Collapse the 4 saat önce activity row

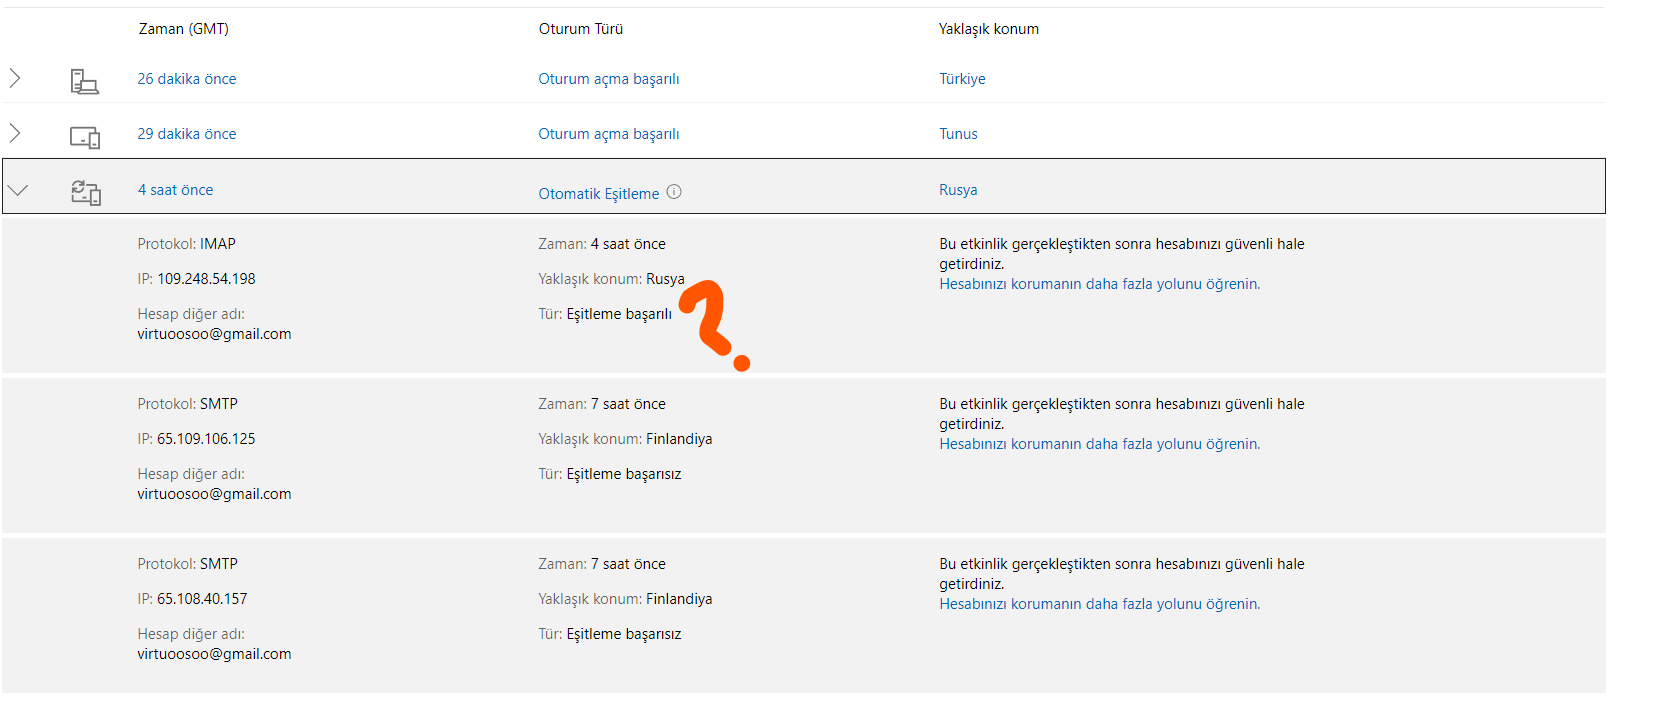click(x=18, y=190)
